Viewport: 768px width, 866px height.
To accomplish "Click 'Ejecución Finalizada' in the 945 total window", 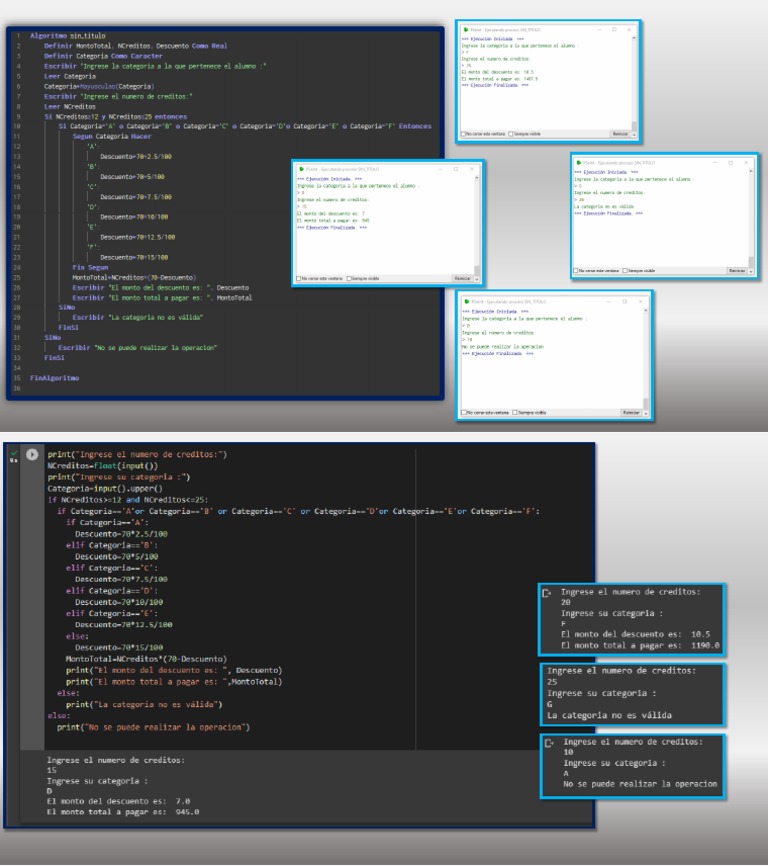I will point(332,228).
